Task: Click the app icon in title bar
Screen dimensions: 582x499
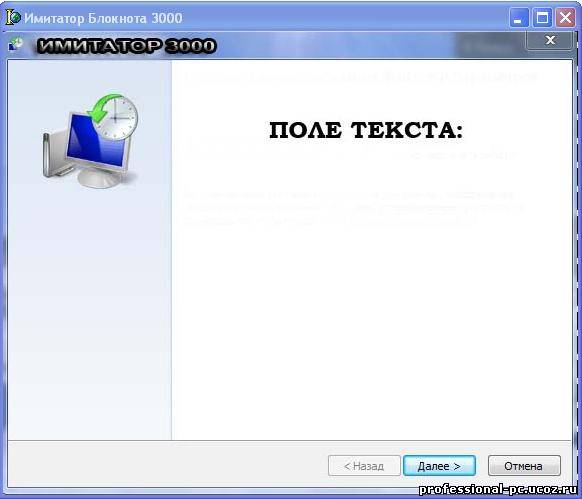Action: 13,17
